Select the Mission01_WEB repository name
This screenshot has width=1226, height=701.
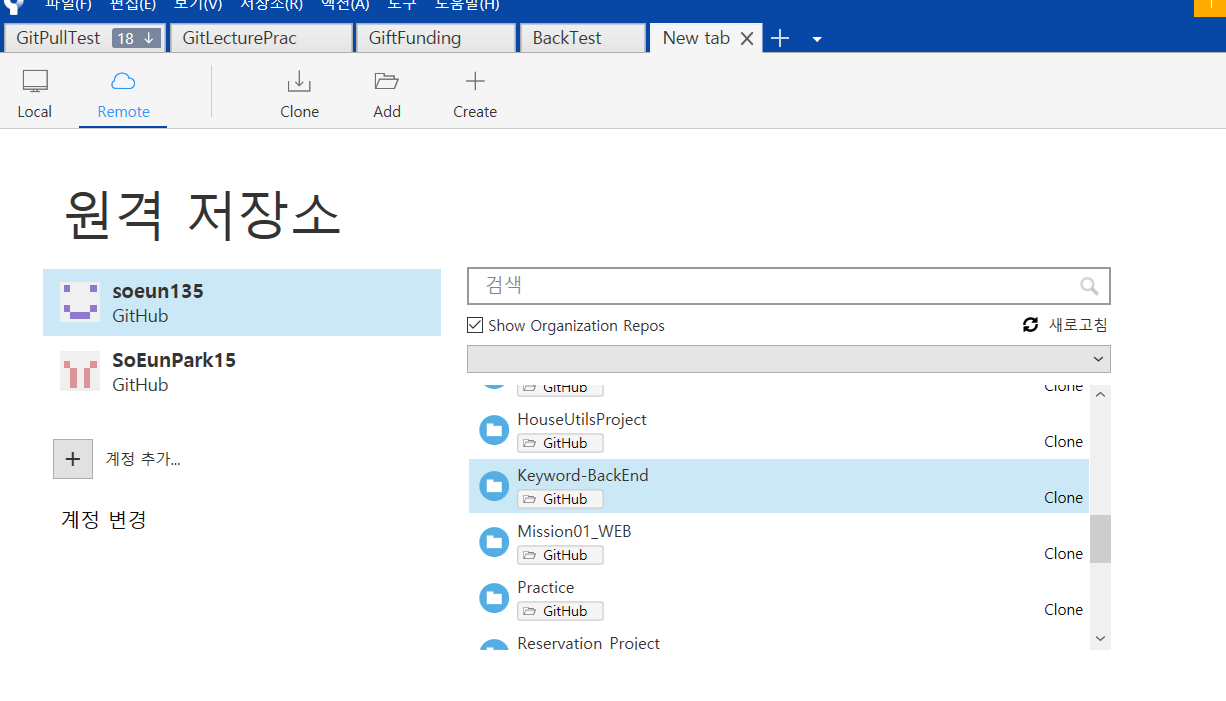[x=574, y=531]
